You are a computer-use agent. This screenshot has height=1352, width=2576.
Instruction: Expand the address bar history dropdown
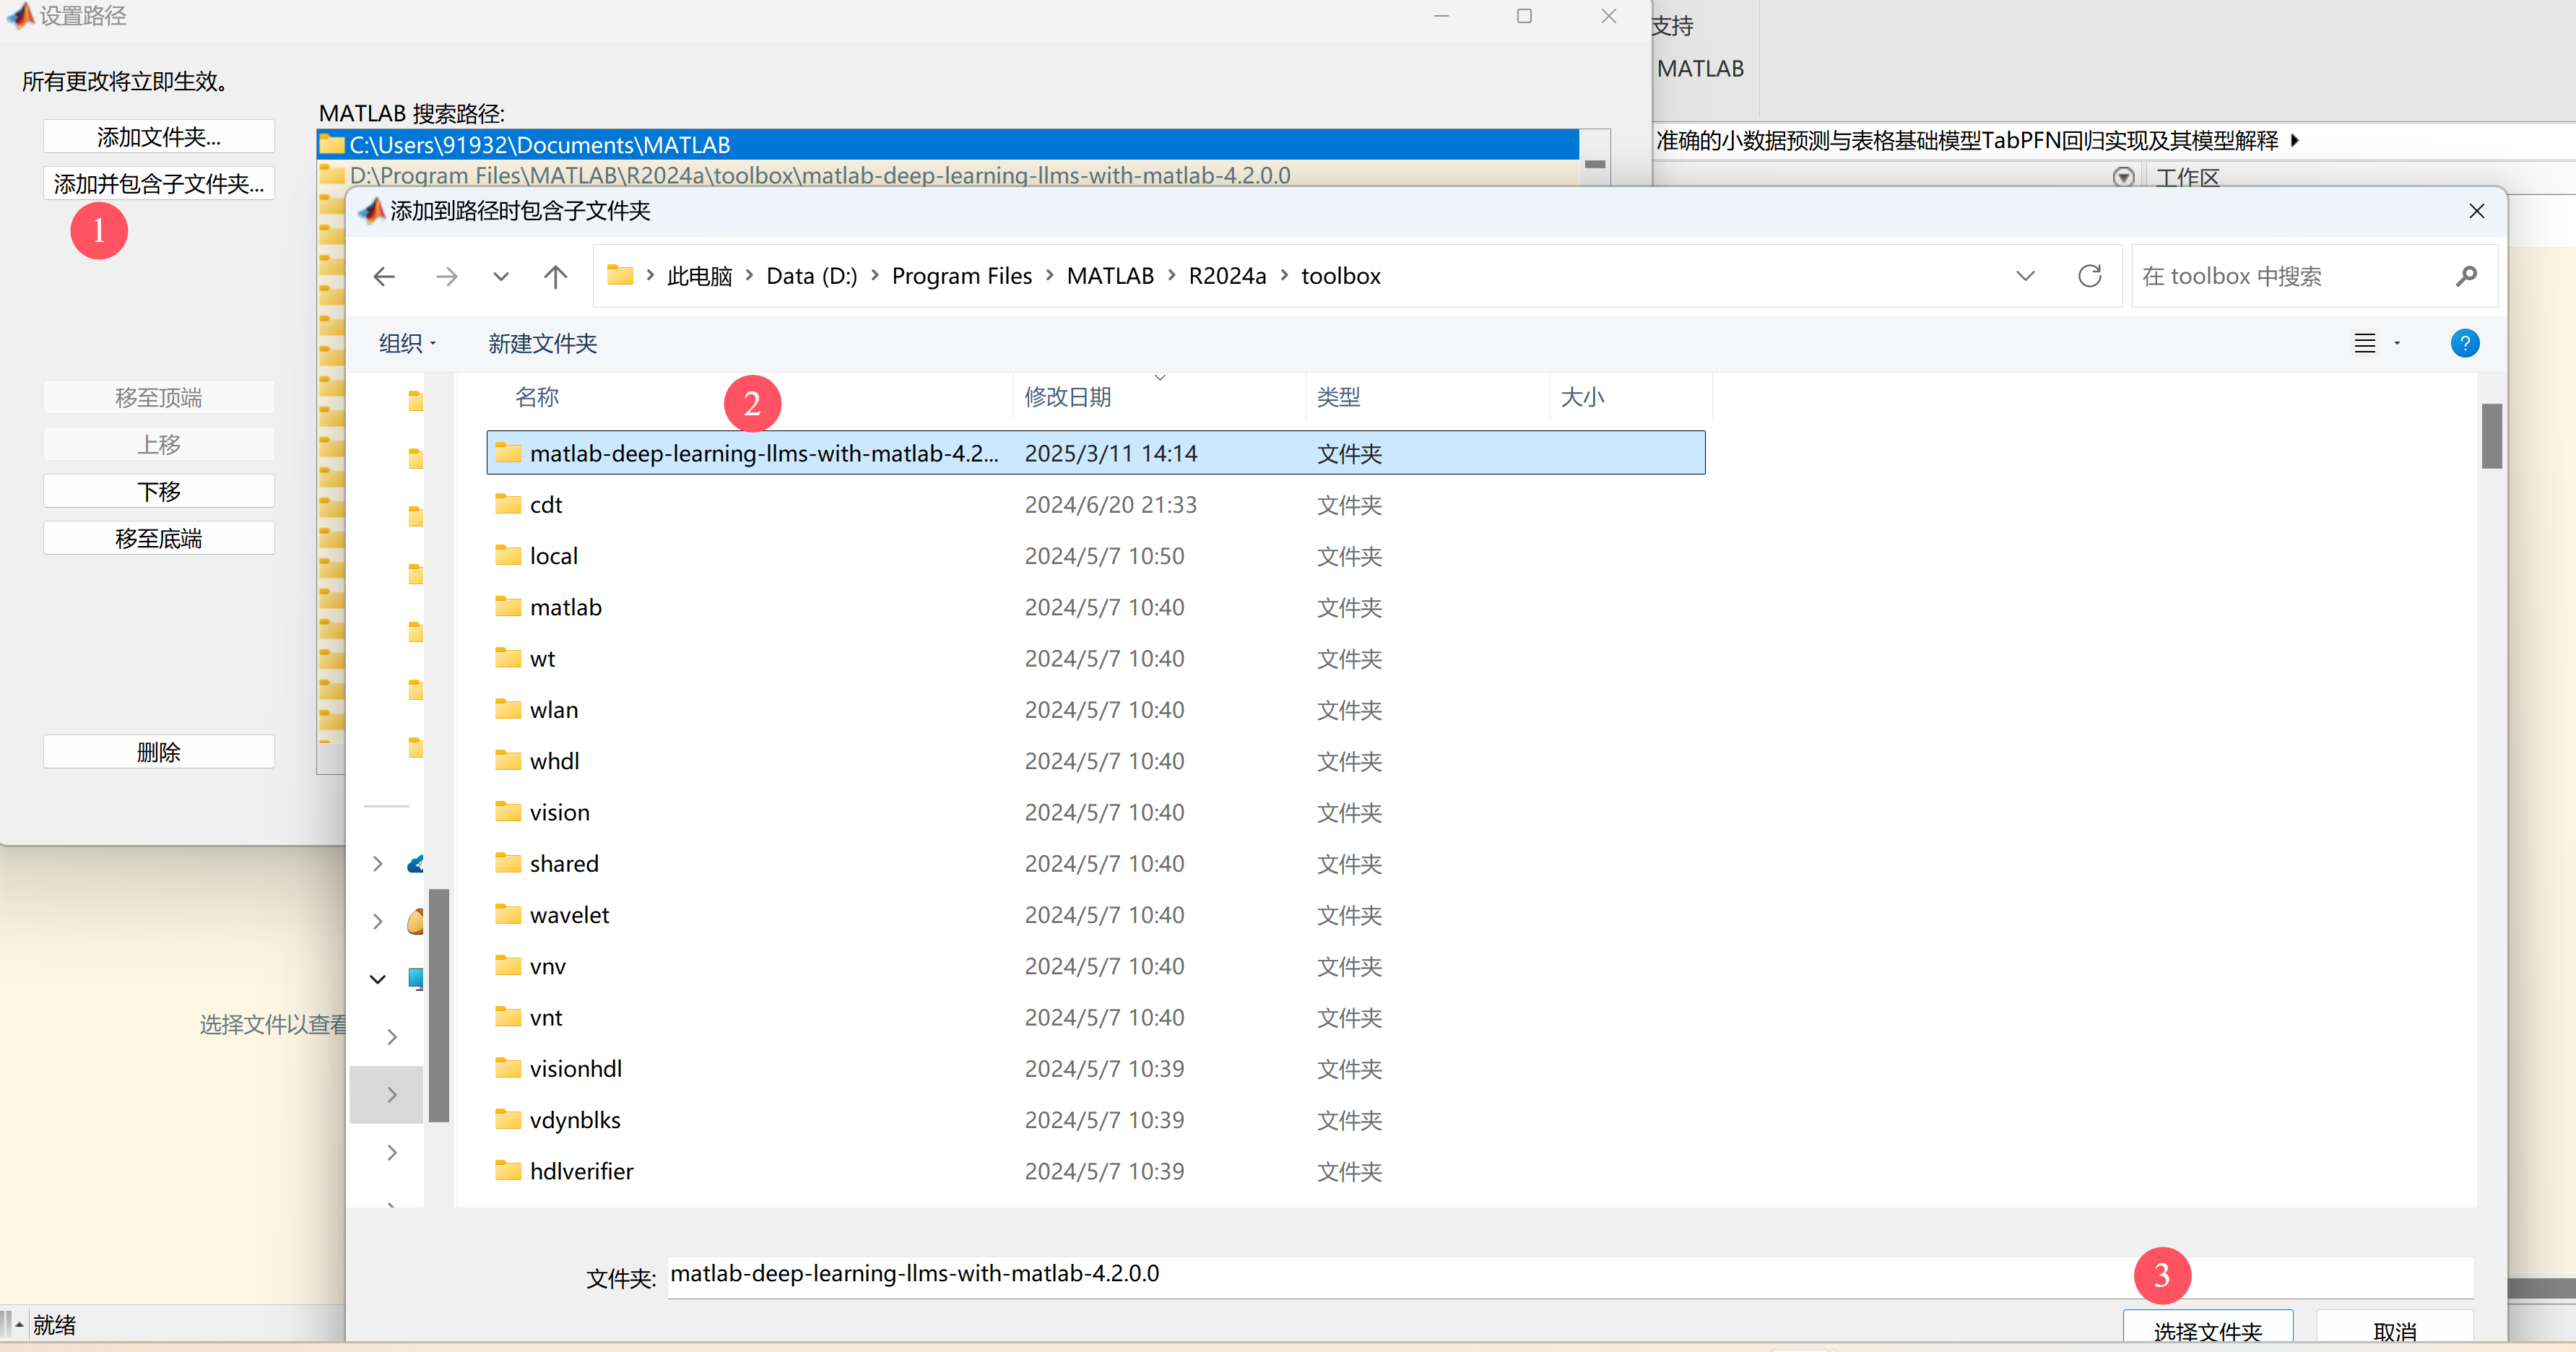pyautogui.click(x=2025, y=276)
